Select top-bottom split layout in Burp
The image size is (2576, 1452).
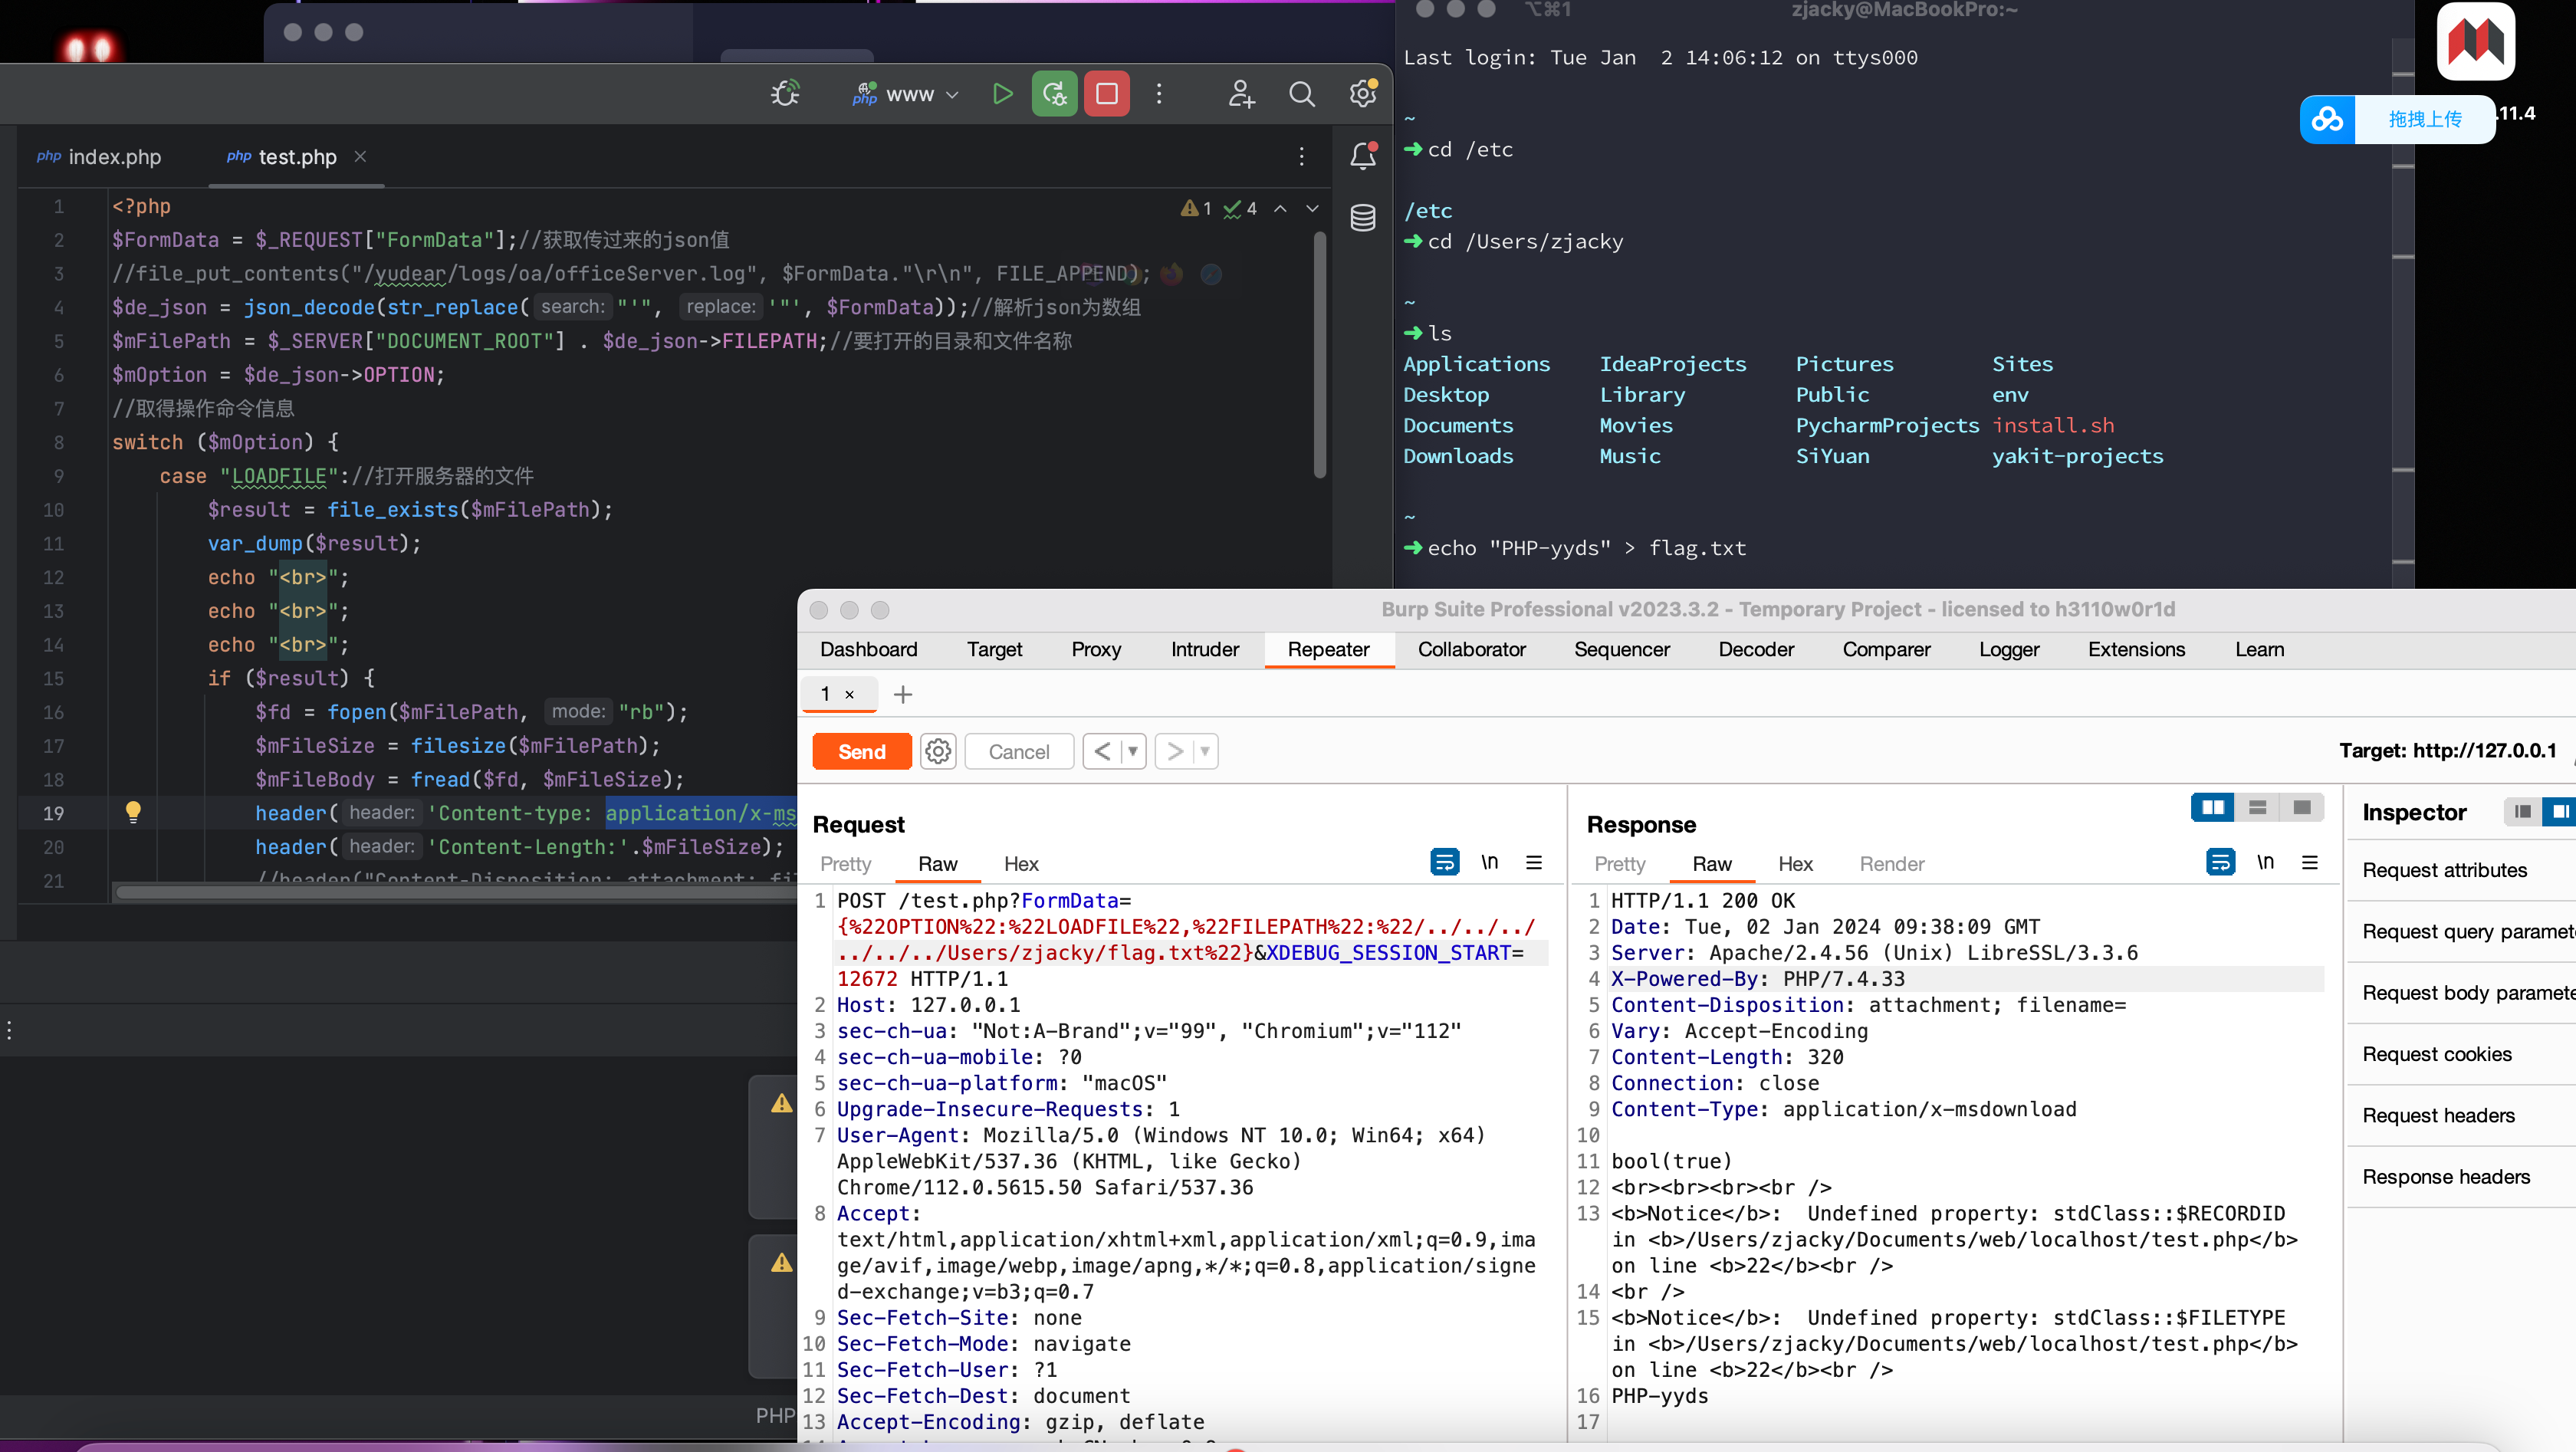pyautogui.click(x=2257, y=807)
